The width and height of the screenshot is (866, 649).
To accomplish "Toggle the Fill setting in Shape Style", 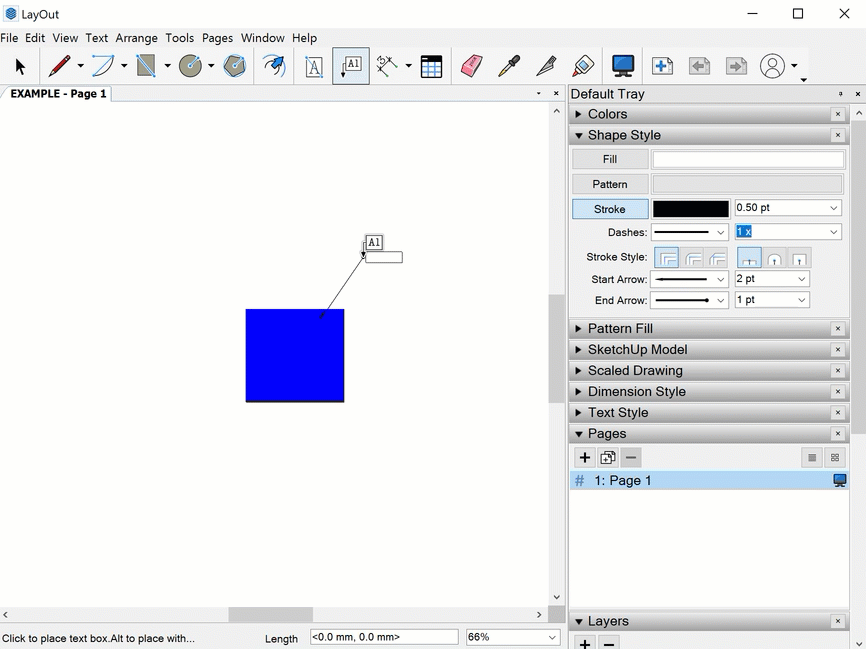I will coord(609,158).
